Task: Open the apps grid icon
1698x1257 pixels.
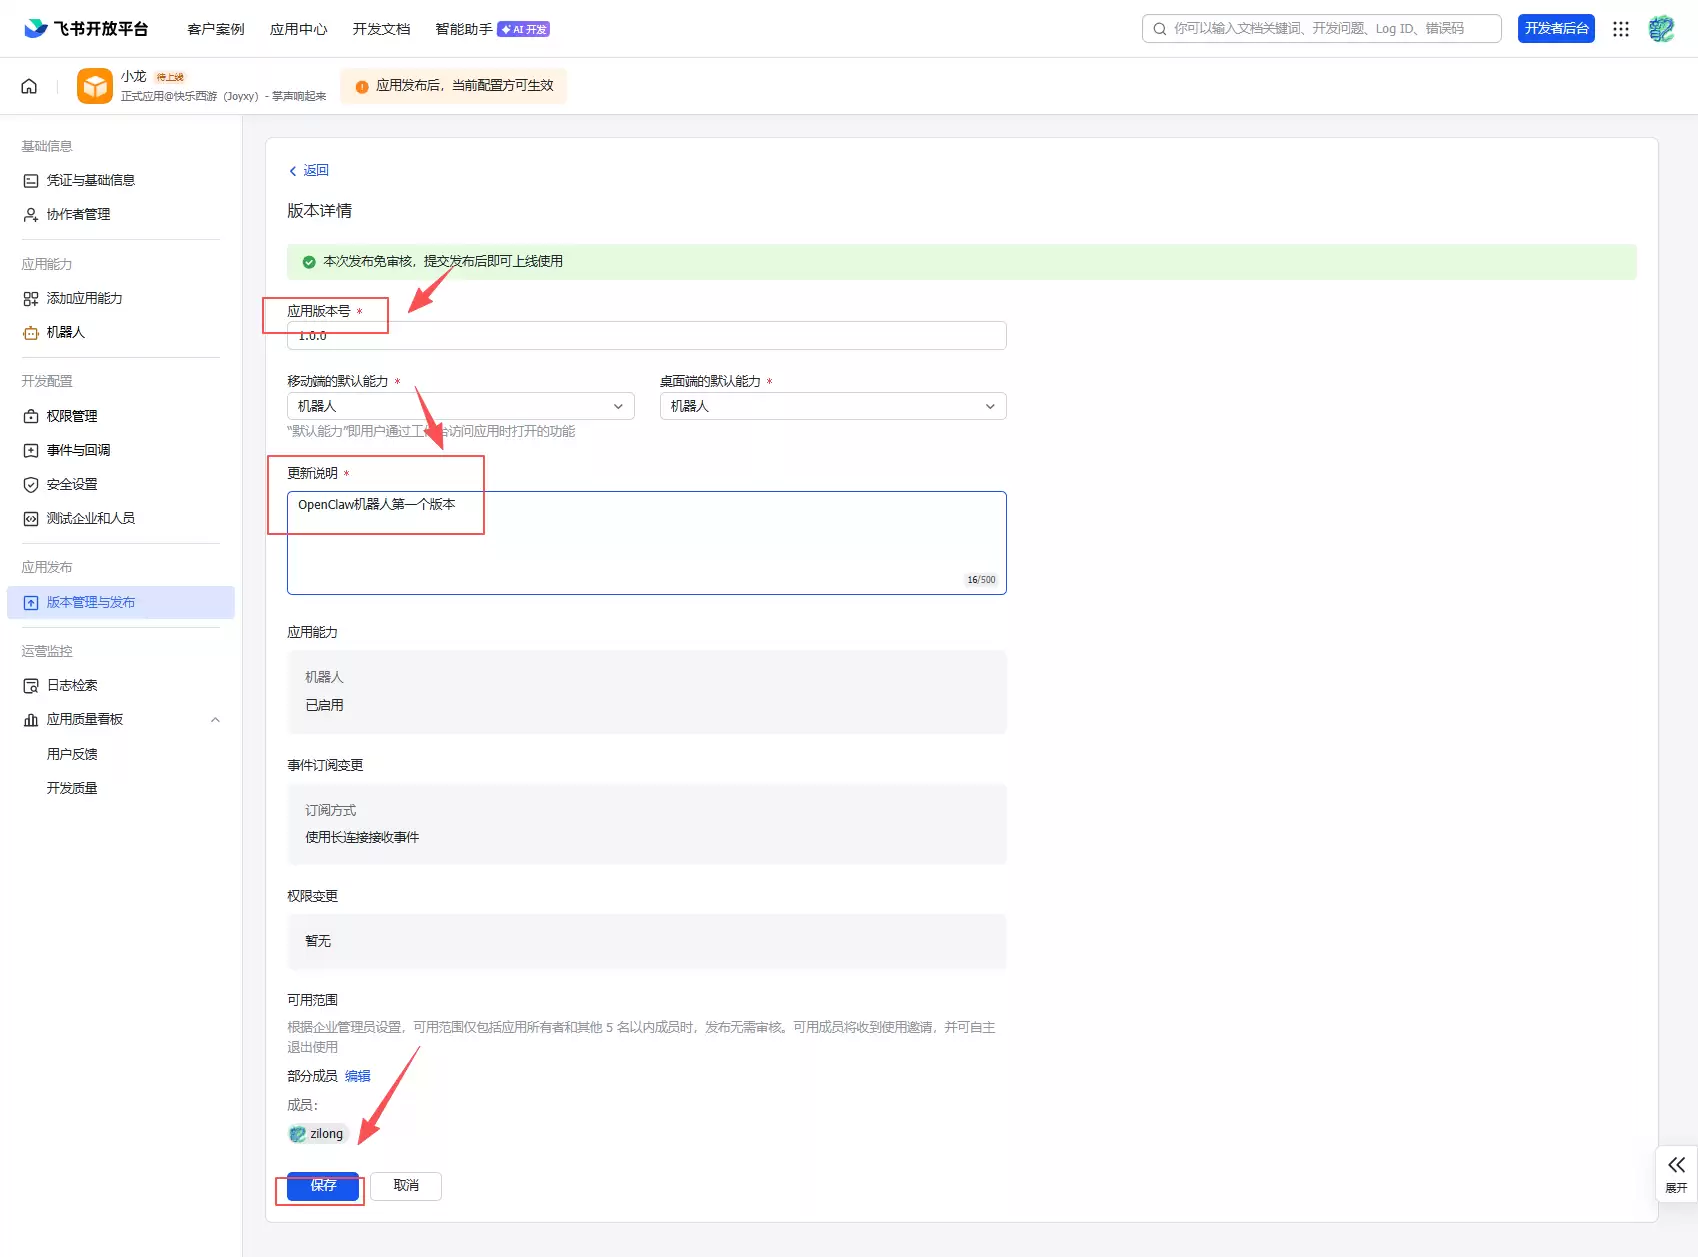Action: 1621,29
